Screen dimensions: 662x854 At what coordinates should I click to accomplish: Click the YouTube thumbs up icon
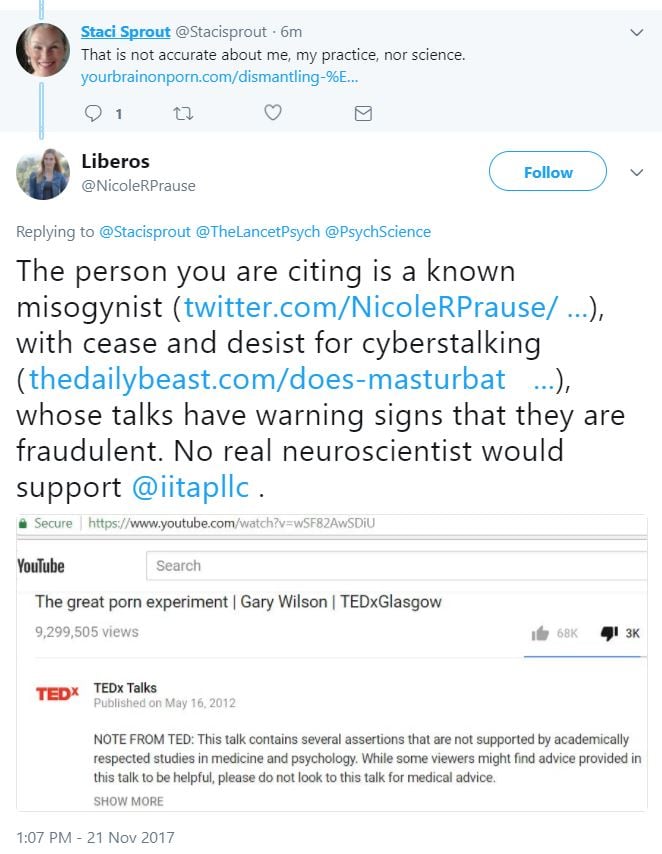541,633
